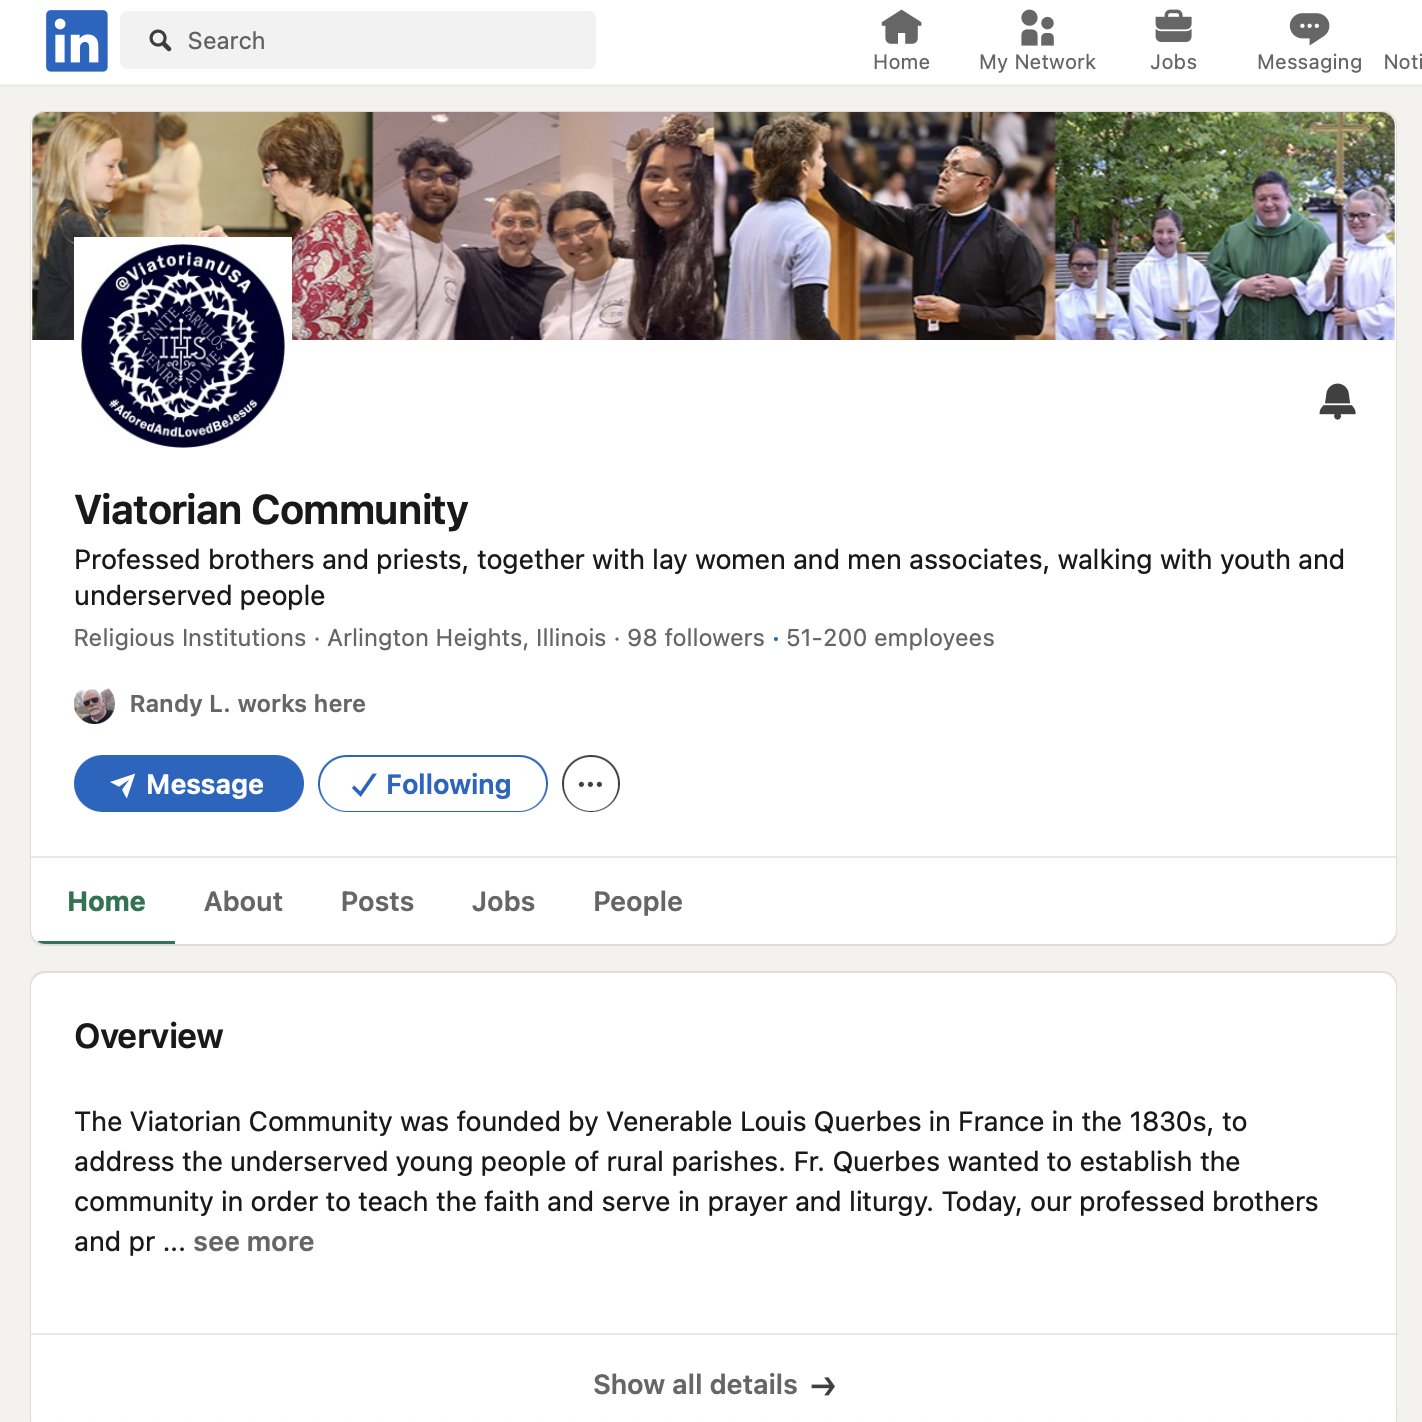Switch to the People tab
Viewport: 1422px width, 1422px height.
click(638, 902)
